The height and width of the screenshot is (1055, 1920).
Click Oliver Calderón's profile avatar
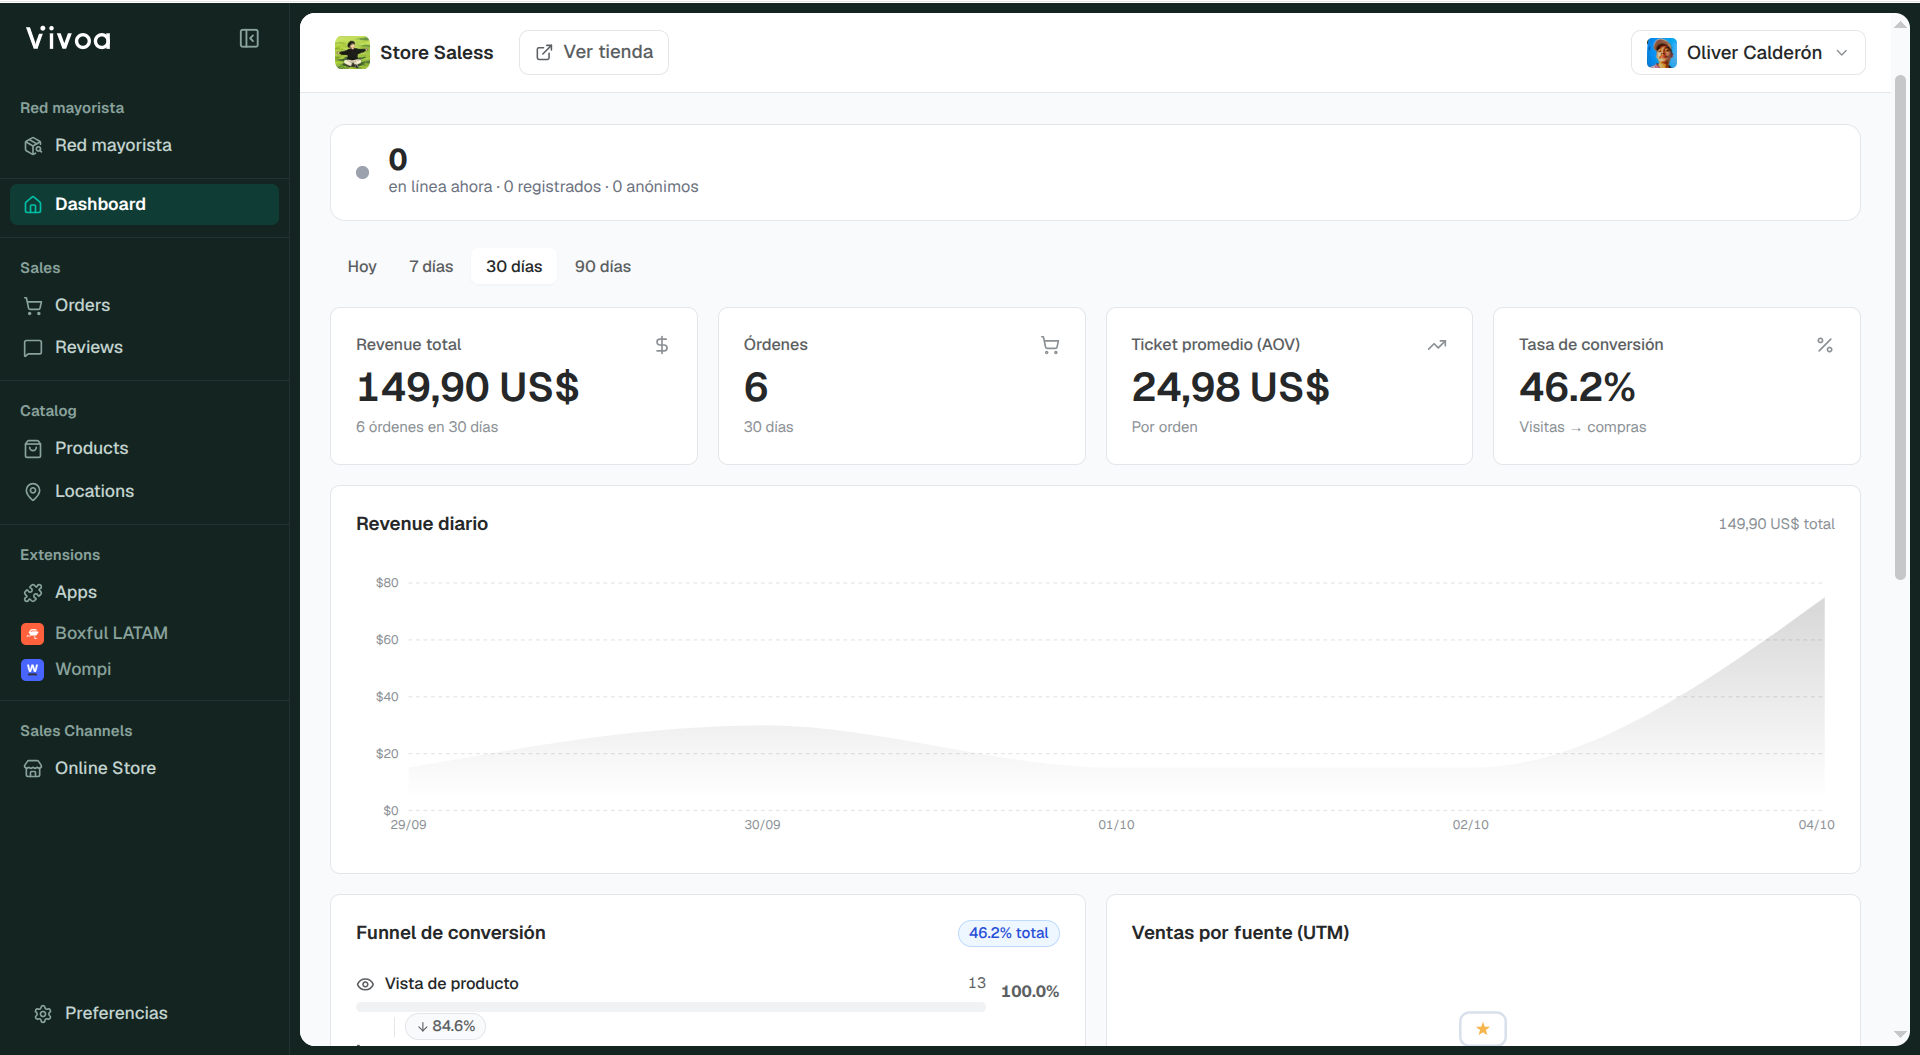pyautogui.click(x=1662, y=52)
